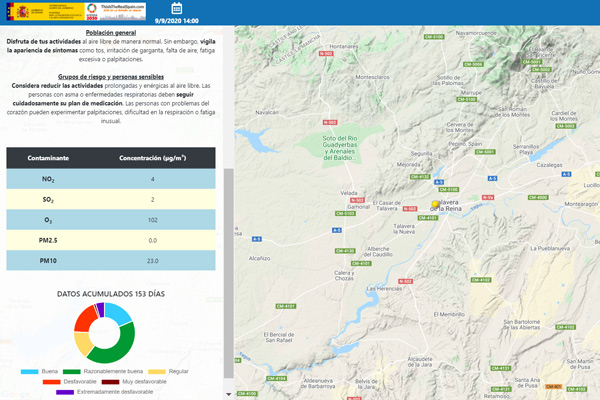Open the calendar date picker icon

click(x=176, y=8)
